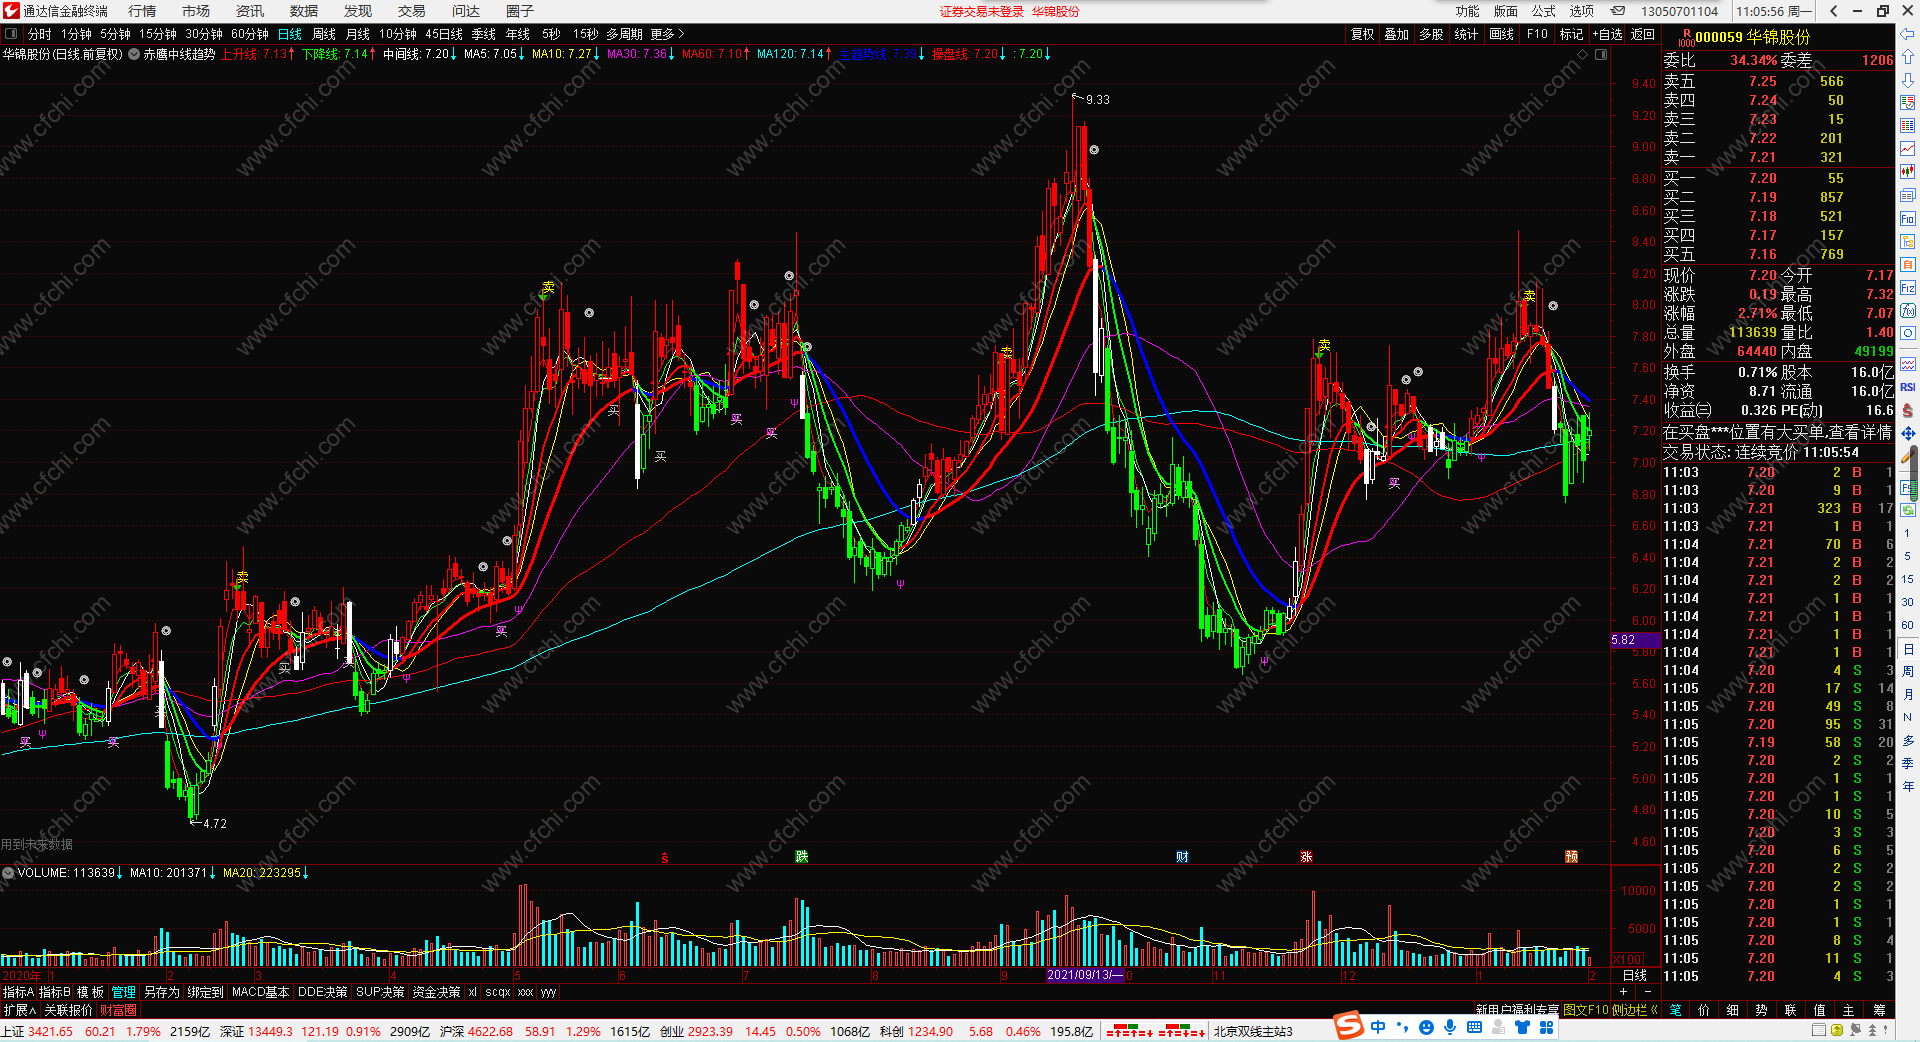
Task: Switch to 60分钟 period
Action: (250, 34)
